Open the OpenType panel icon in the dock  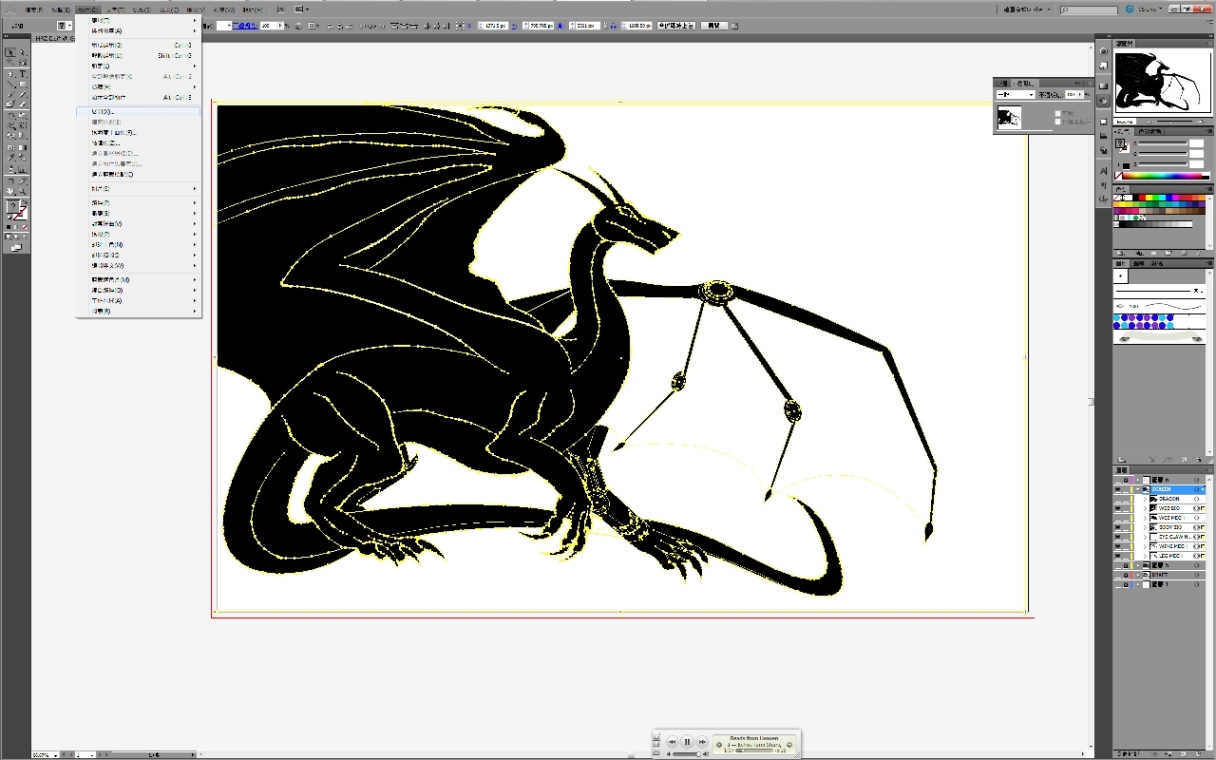(1104, 197)
